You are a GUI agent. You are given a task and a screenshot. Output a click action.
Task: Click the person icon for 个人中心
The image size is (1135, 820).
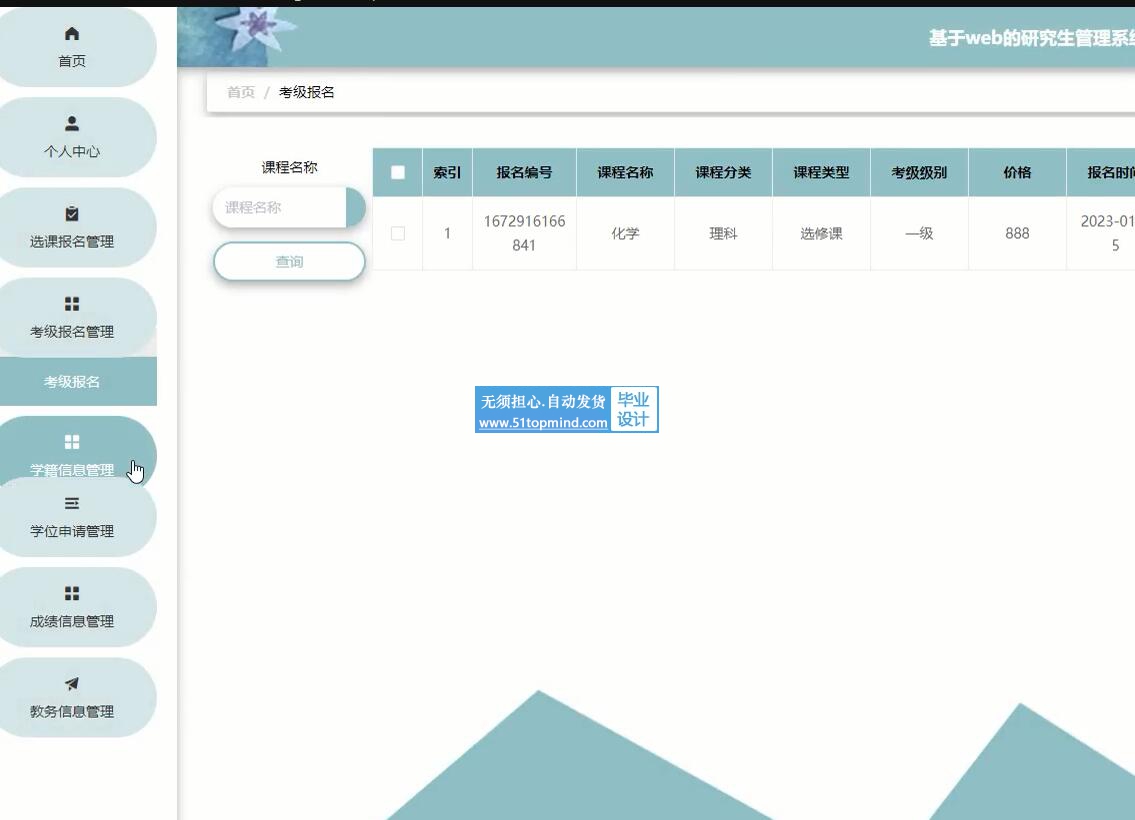[x=72, y=124]
